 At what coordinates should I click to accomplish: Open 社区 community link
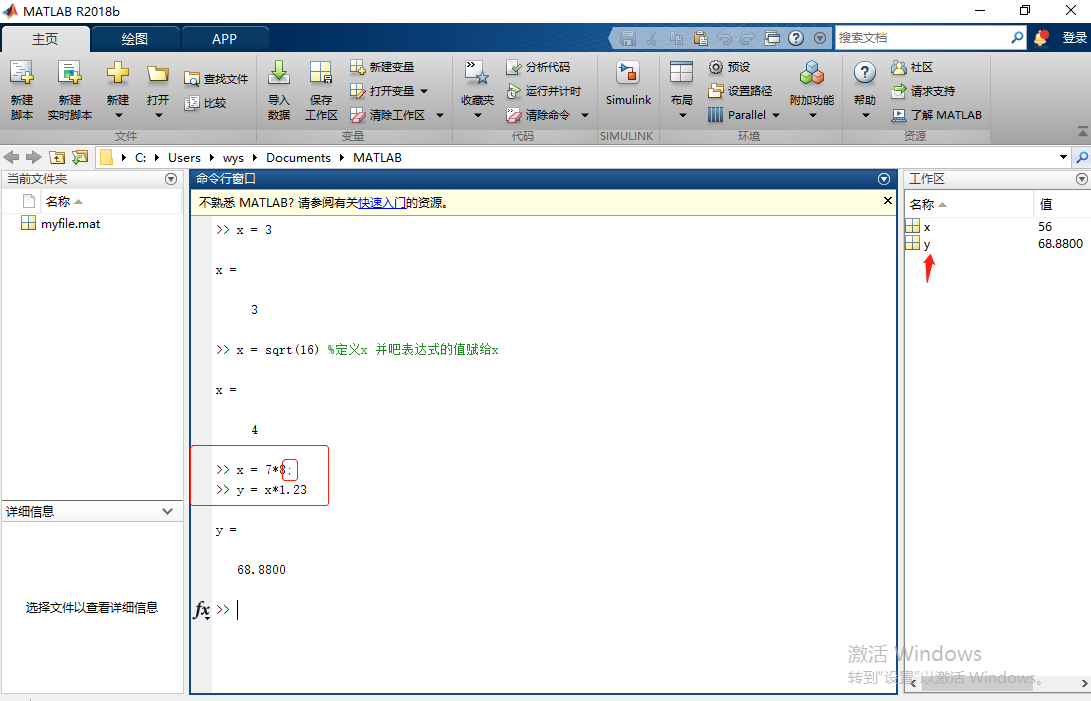click(x=911, y=68)
